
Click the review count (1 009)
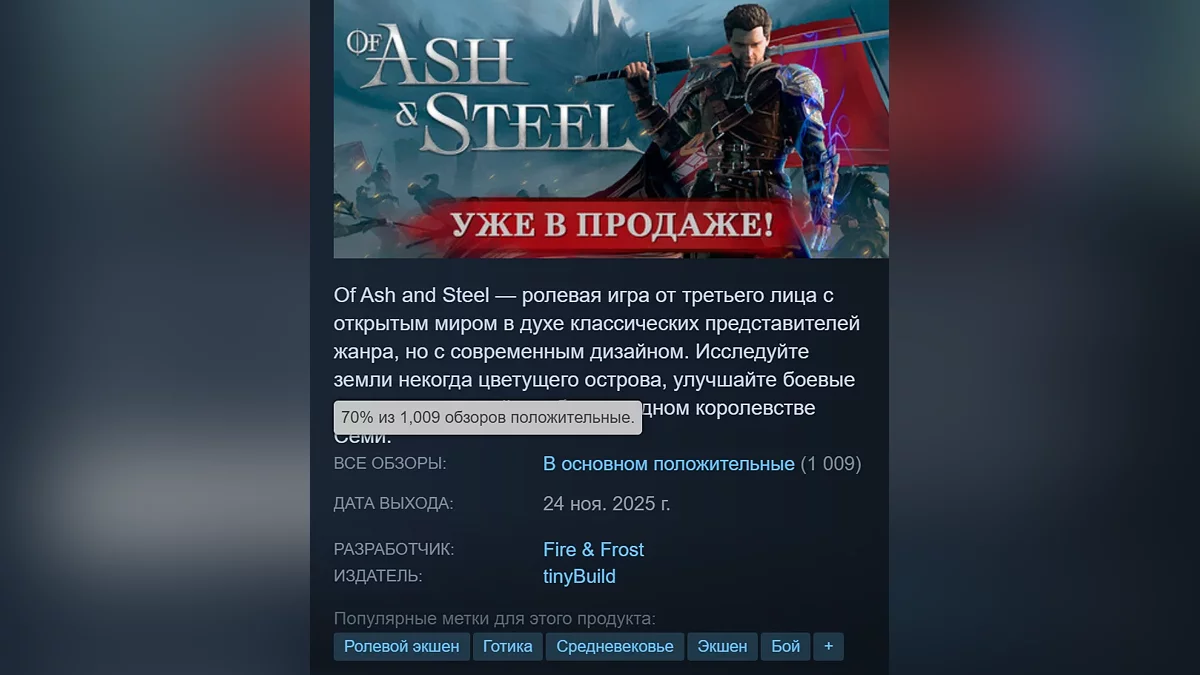(830, 464)
